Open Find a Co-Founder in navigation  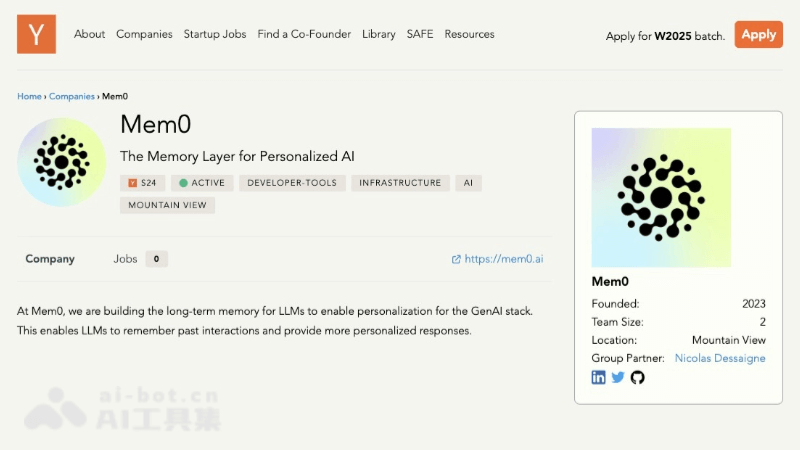(x=304, y=34)
